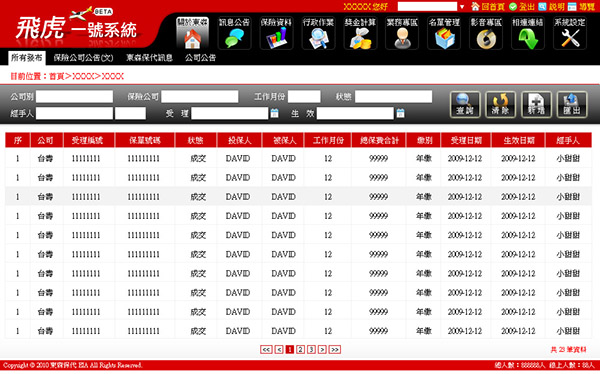Click the 匯出 export button
600x374 pixels.
click(572, 105)
